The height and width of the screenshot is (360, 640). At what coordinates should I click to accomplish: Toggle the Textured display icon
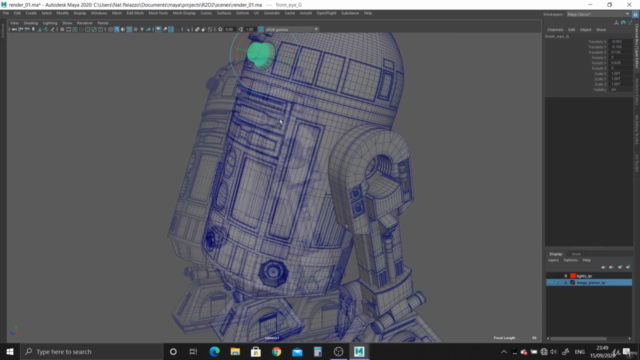pos(136,29)
